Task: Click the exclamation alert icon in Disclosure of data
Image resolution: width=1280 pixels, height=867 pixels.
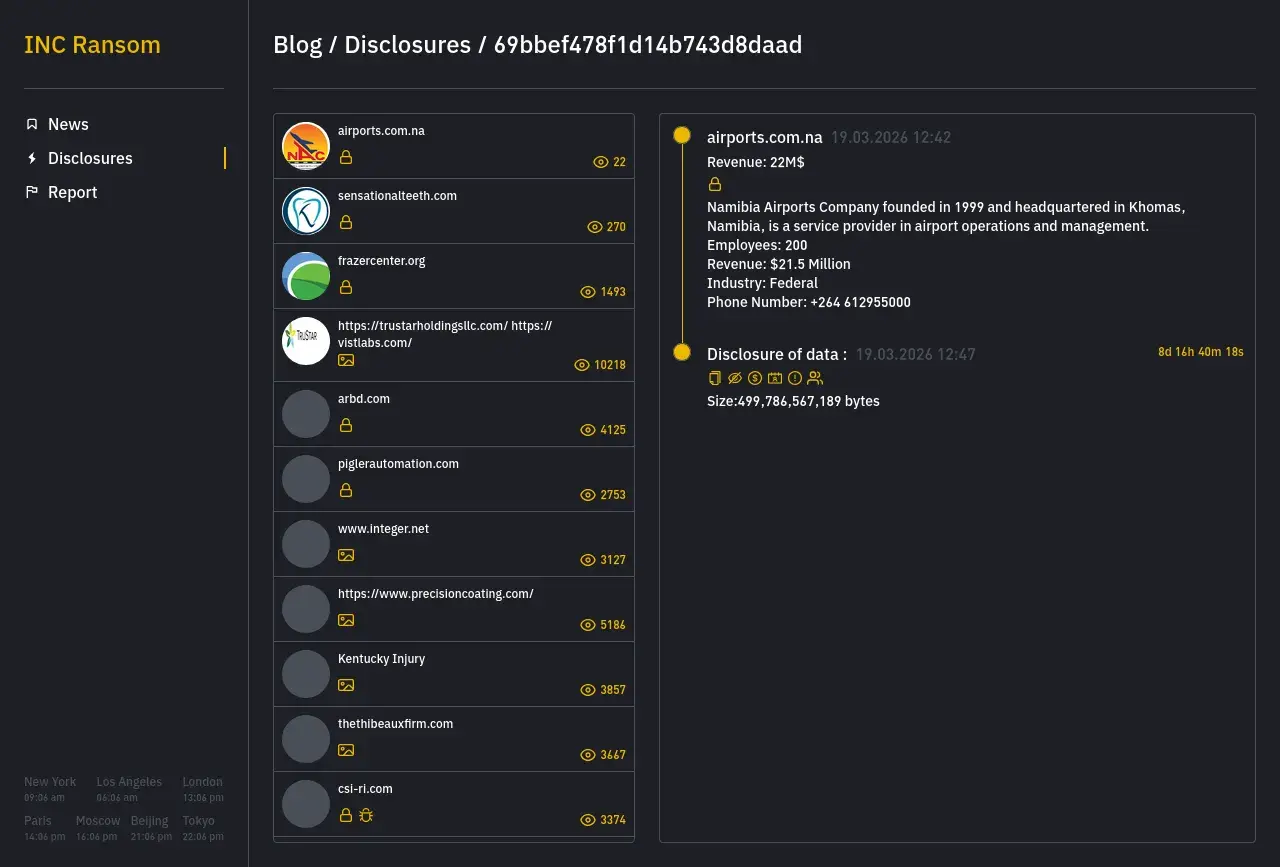Action: [795, 378]
